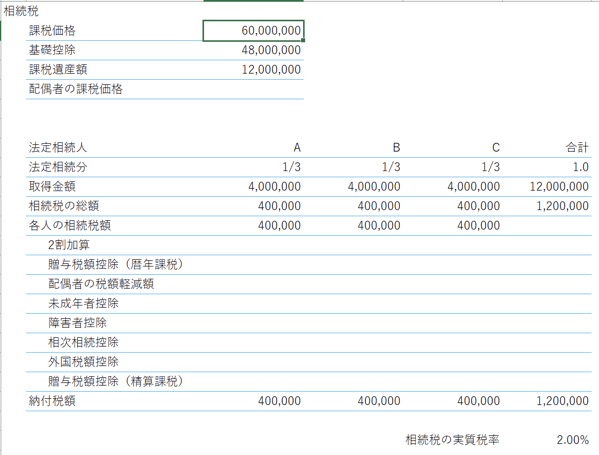The height and width of the screenshot is (455, 599).
Task: Select the 相続税の総額 total 1,200,000 cell
Action: click(547, 206)
